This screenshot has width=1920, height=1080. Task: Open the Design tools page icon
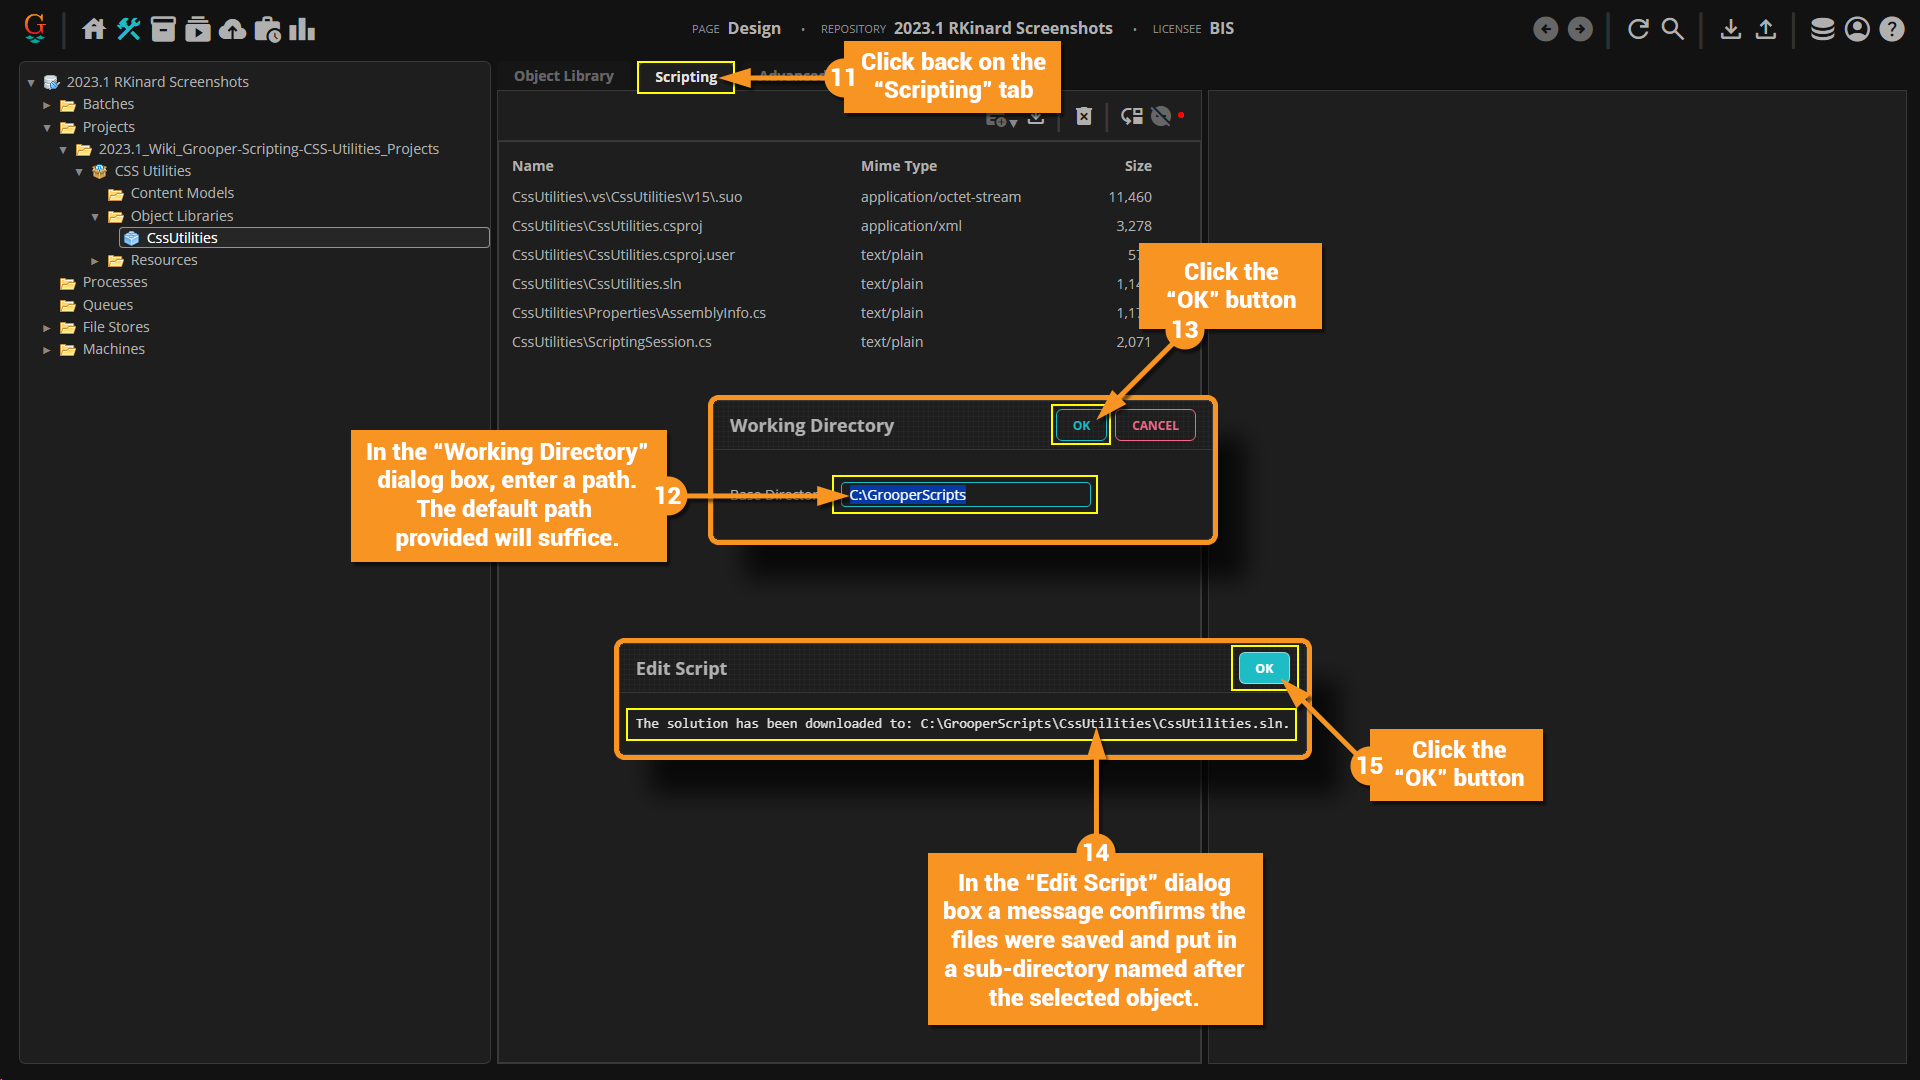(128, 29)
